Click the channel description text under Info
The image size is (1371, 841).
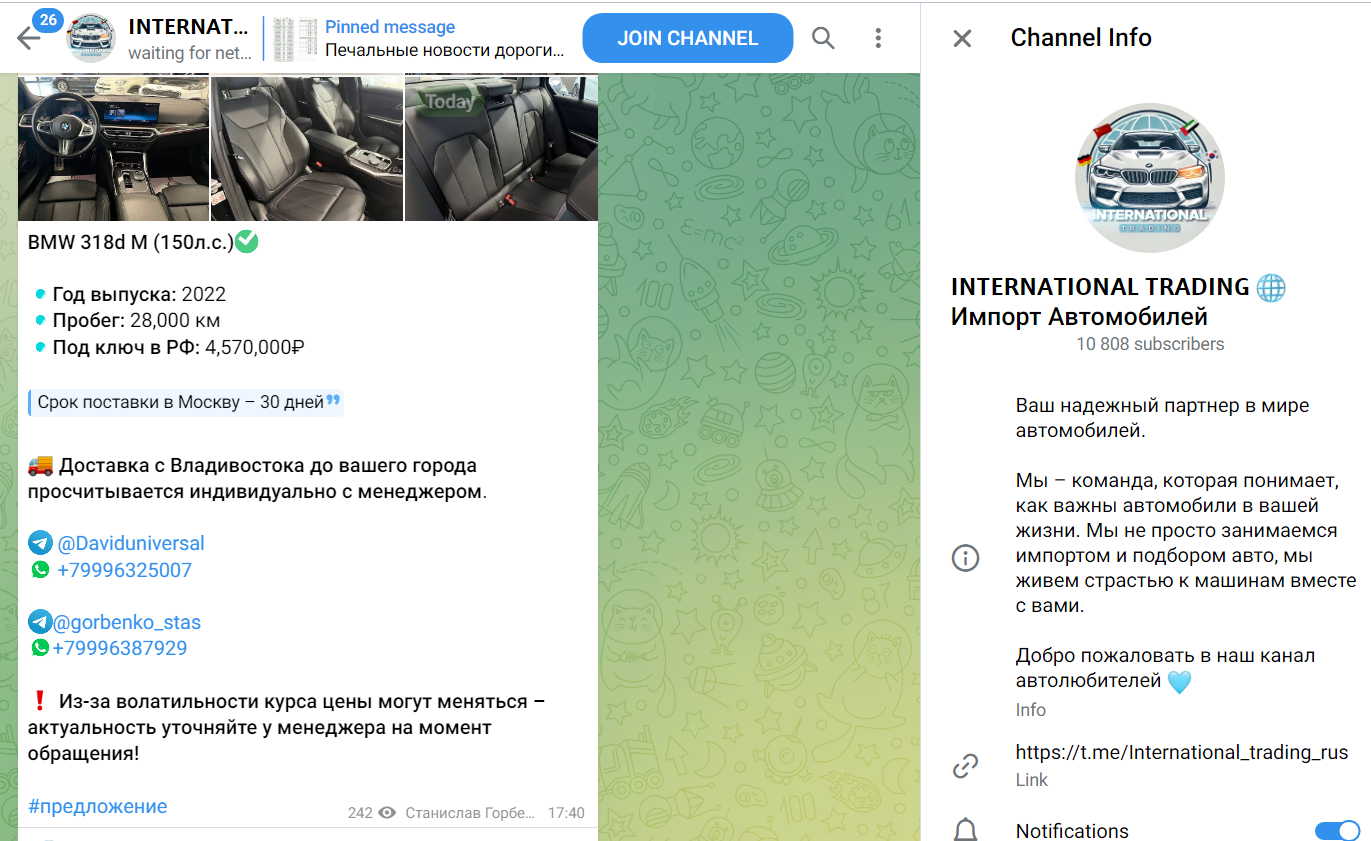click(x=1186, y=545)
